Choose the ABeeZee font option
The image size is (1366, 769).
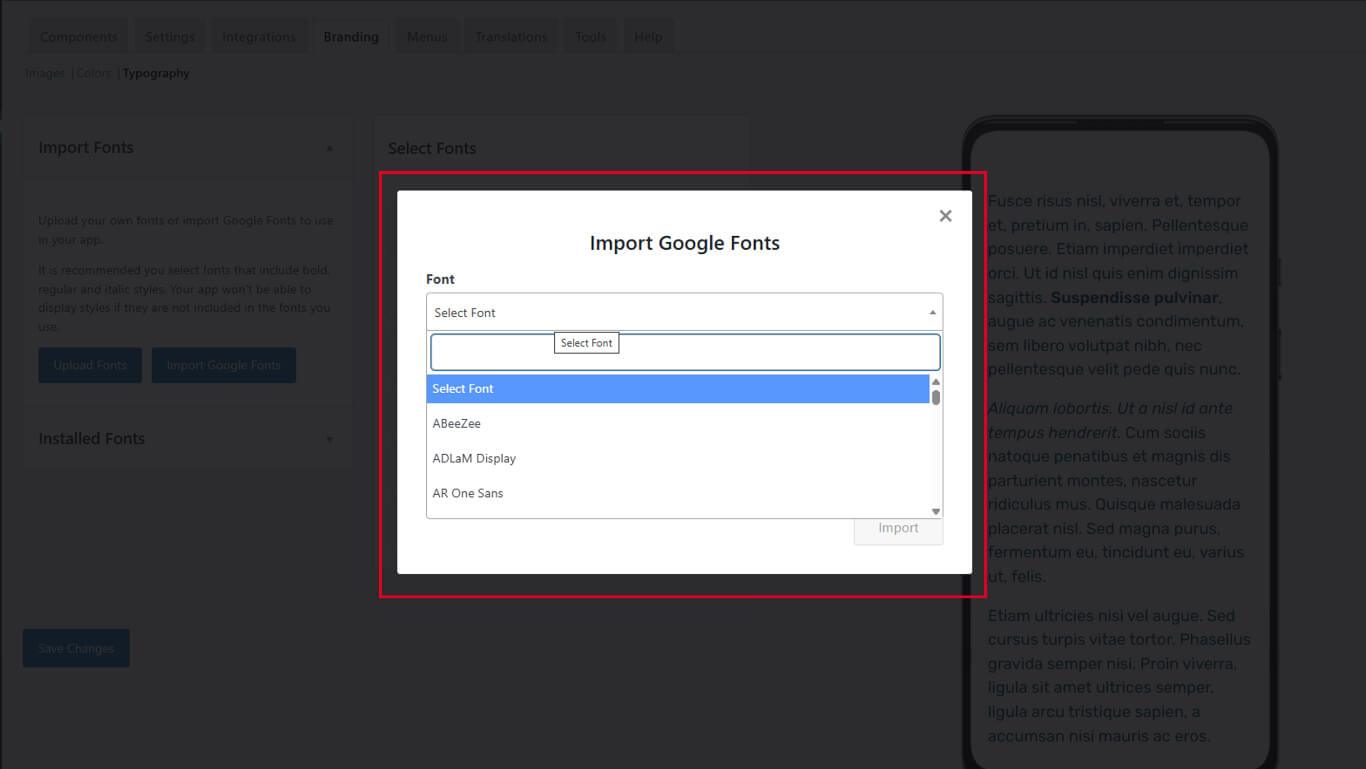[457, 424]
